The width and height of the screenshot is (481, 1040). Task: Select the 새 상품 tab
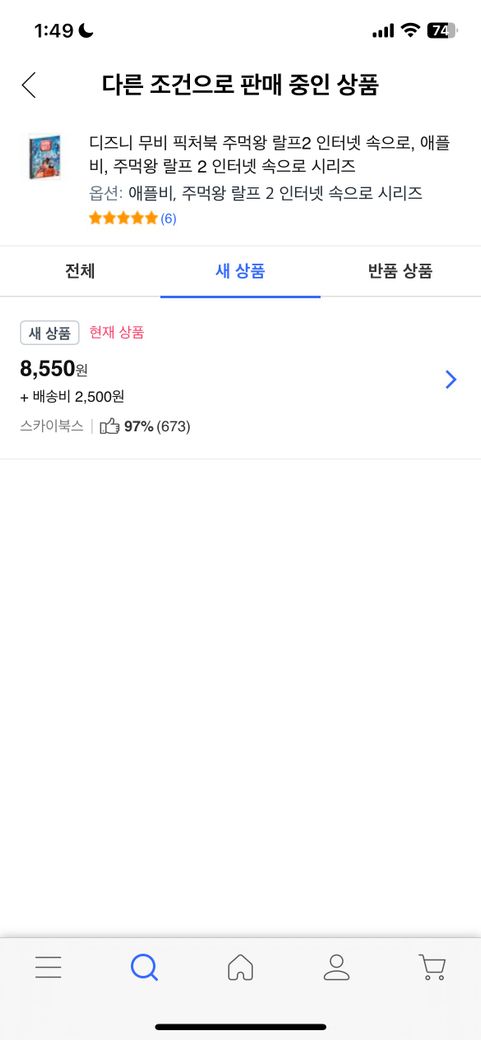240,271
